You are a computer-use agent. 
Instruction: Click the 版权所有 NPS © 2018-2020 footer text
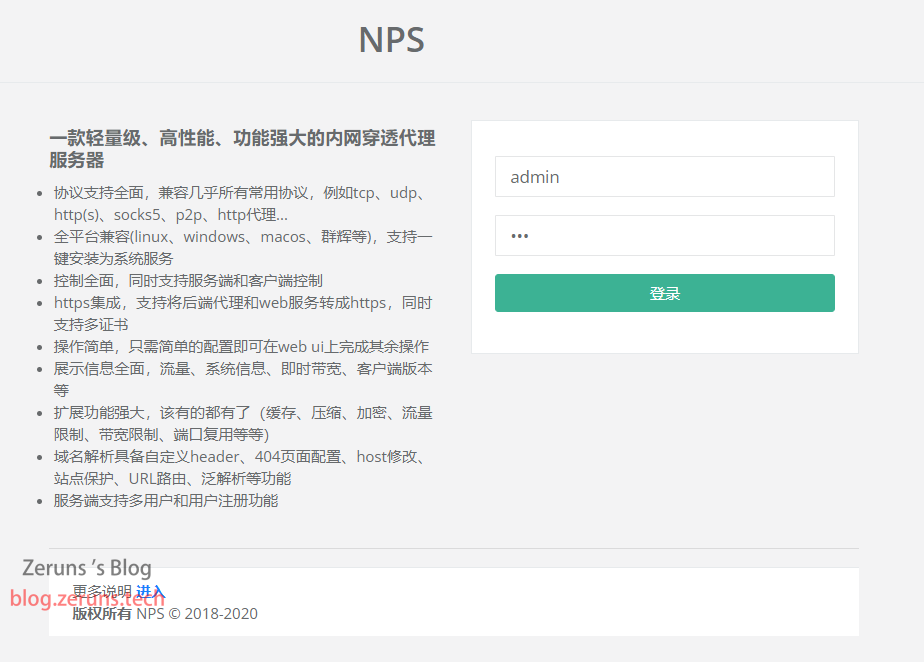click(165, 614)
